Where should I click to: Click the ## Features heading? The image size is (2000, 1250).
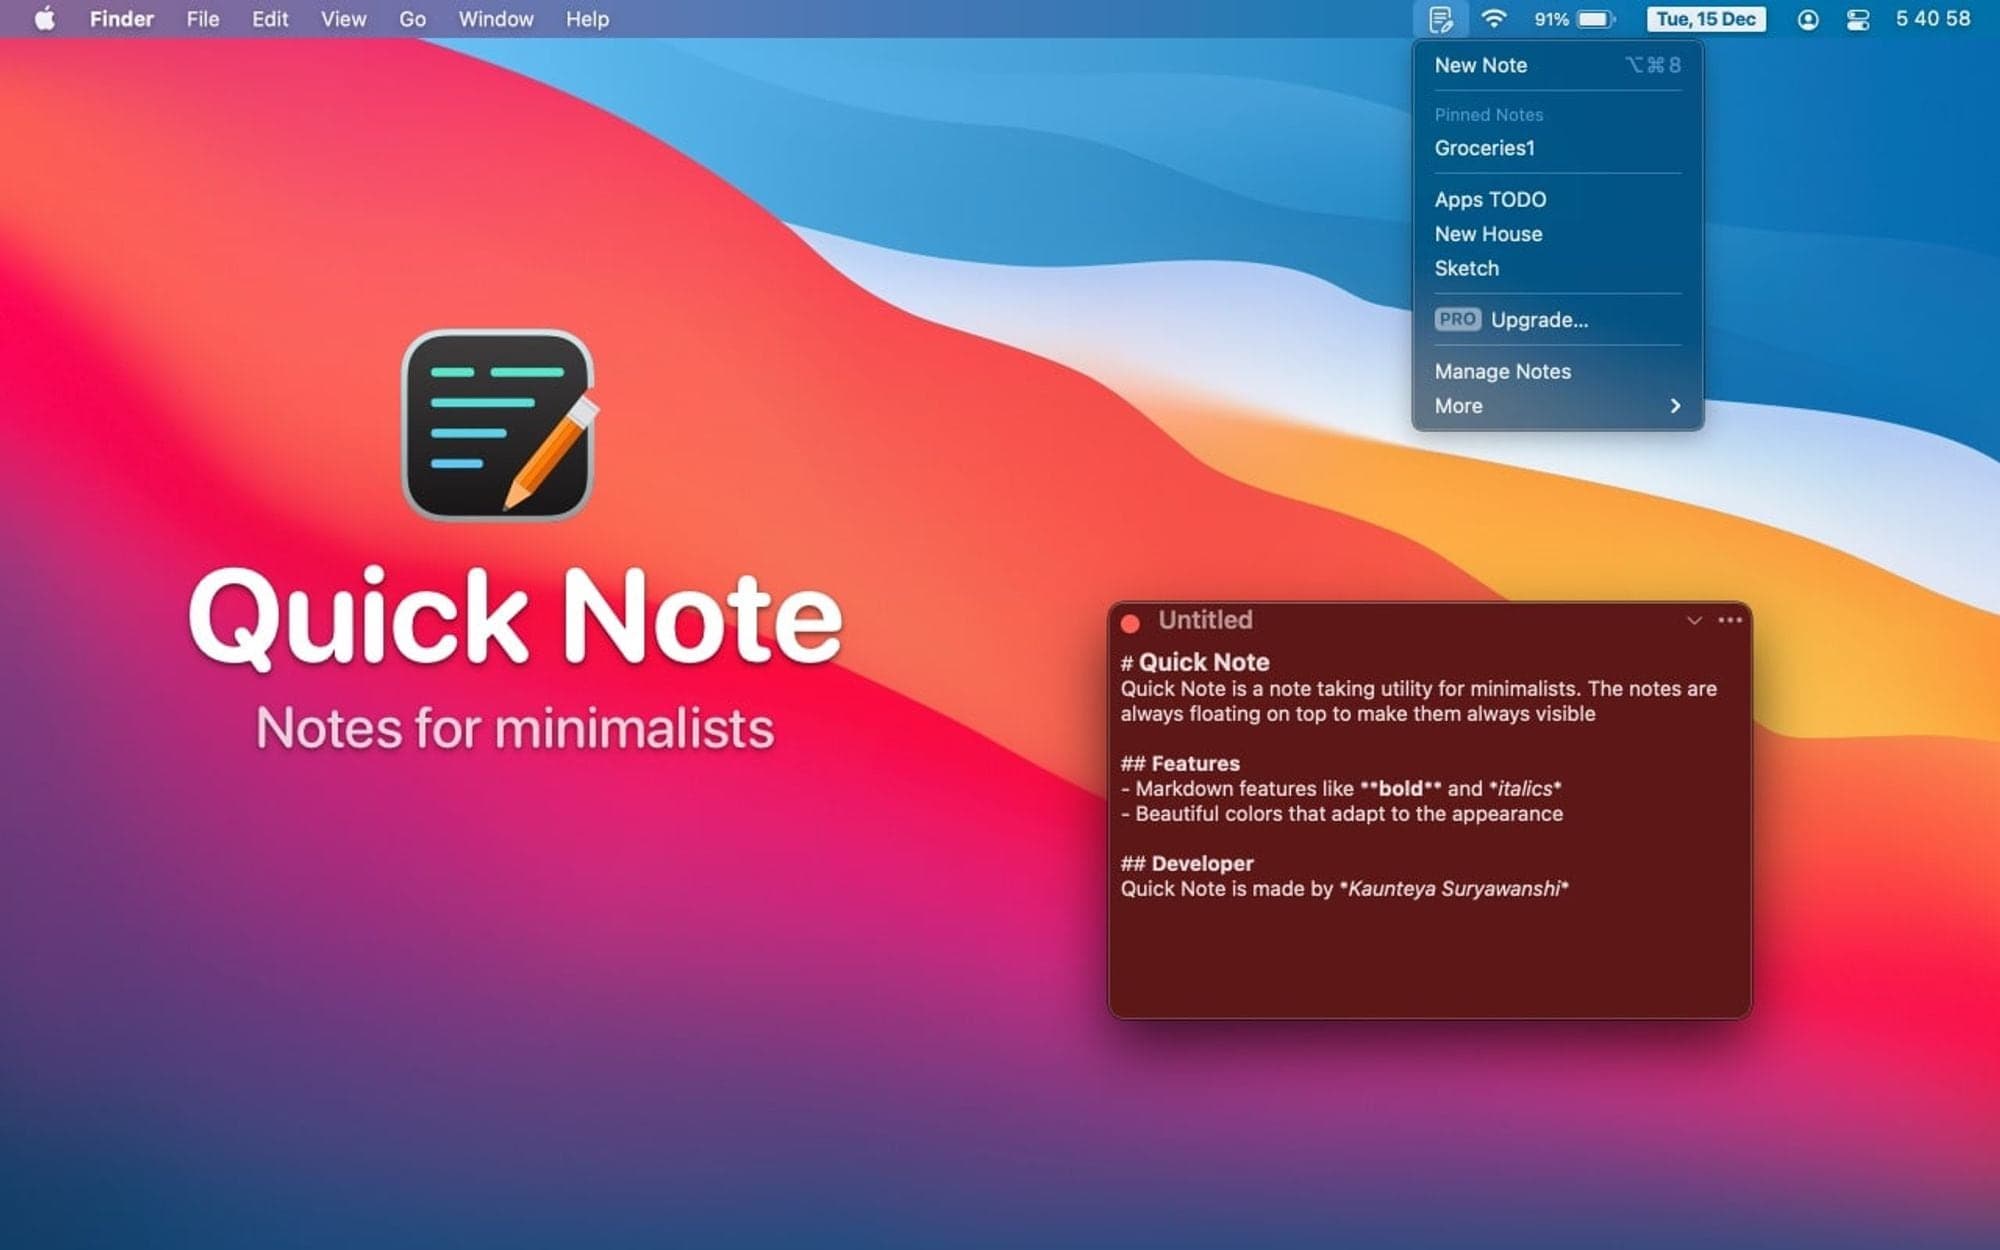(1180, 763)
